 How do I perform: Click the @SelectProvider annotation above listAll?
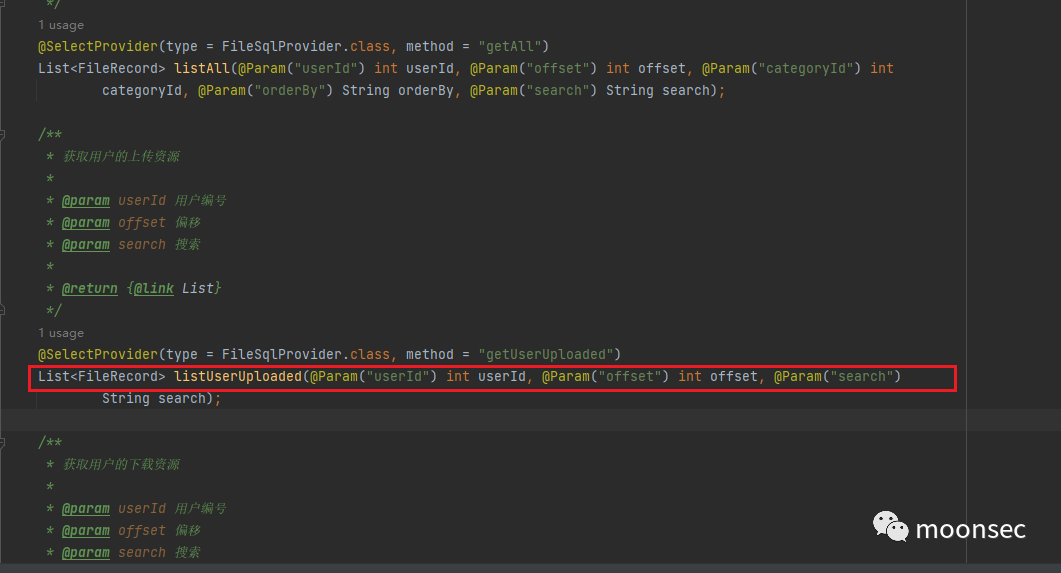(x=96, y=47)
